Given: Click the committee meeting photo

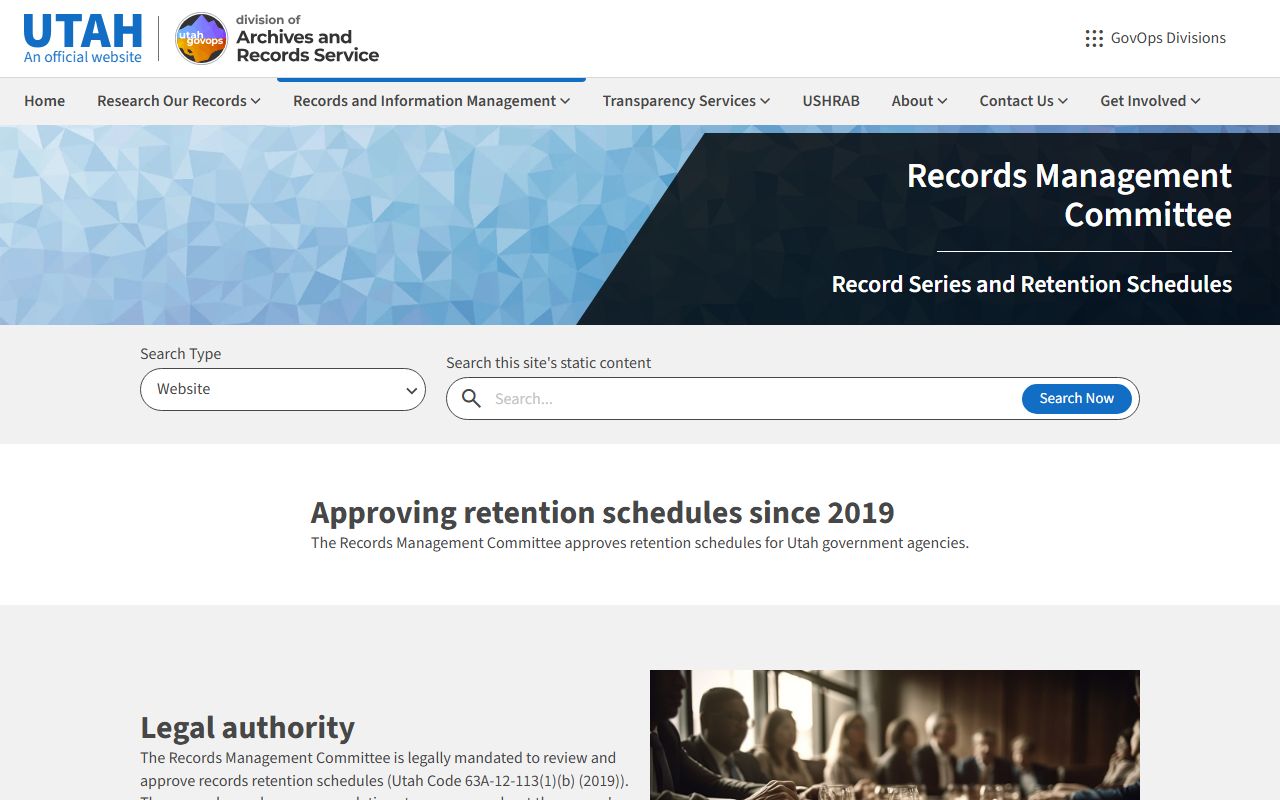Looking at the screenshot, I should pos(895,735).
